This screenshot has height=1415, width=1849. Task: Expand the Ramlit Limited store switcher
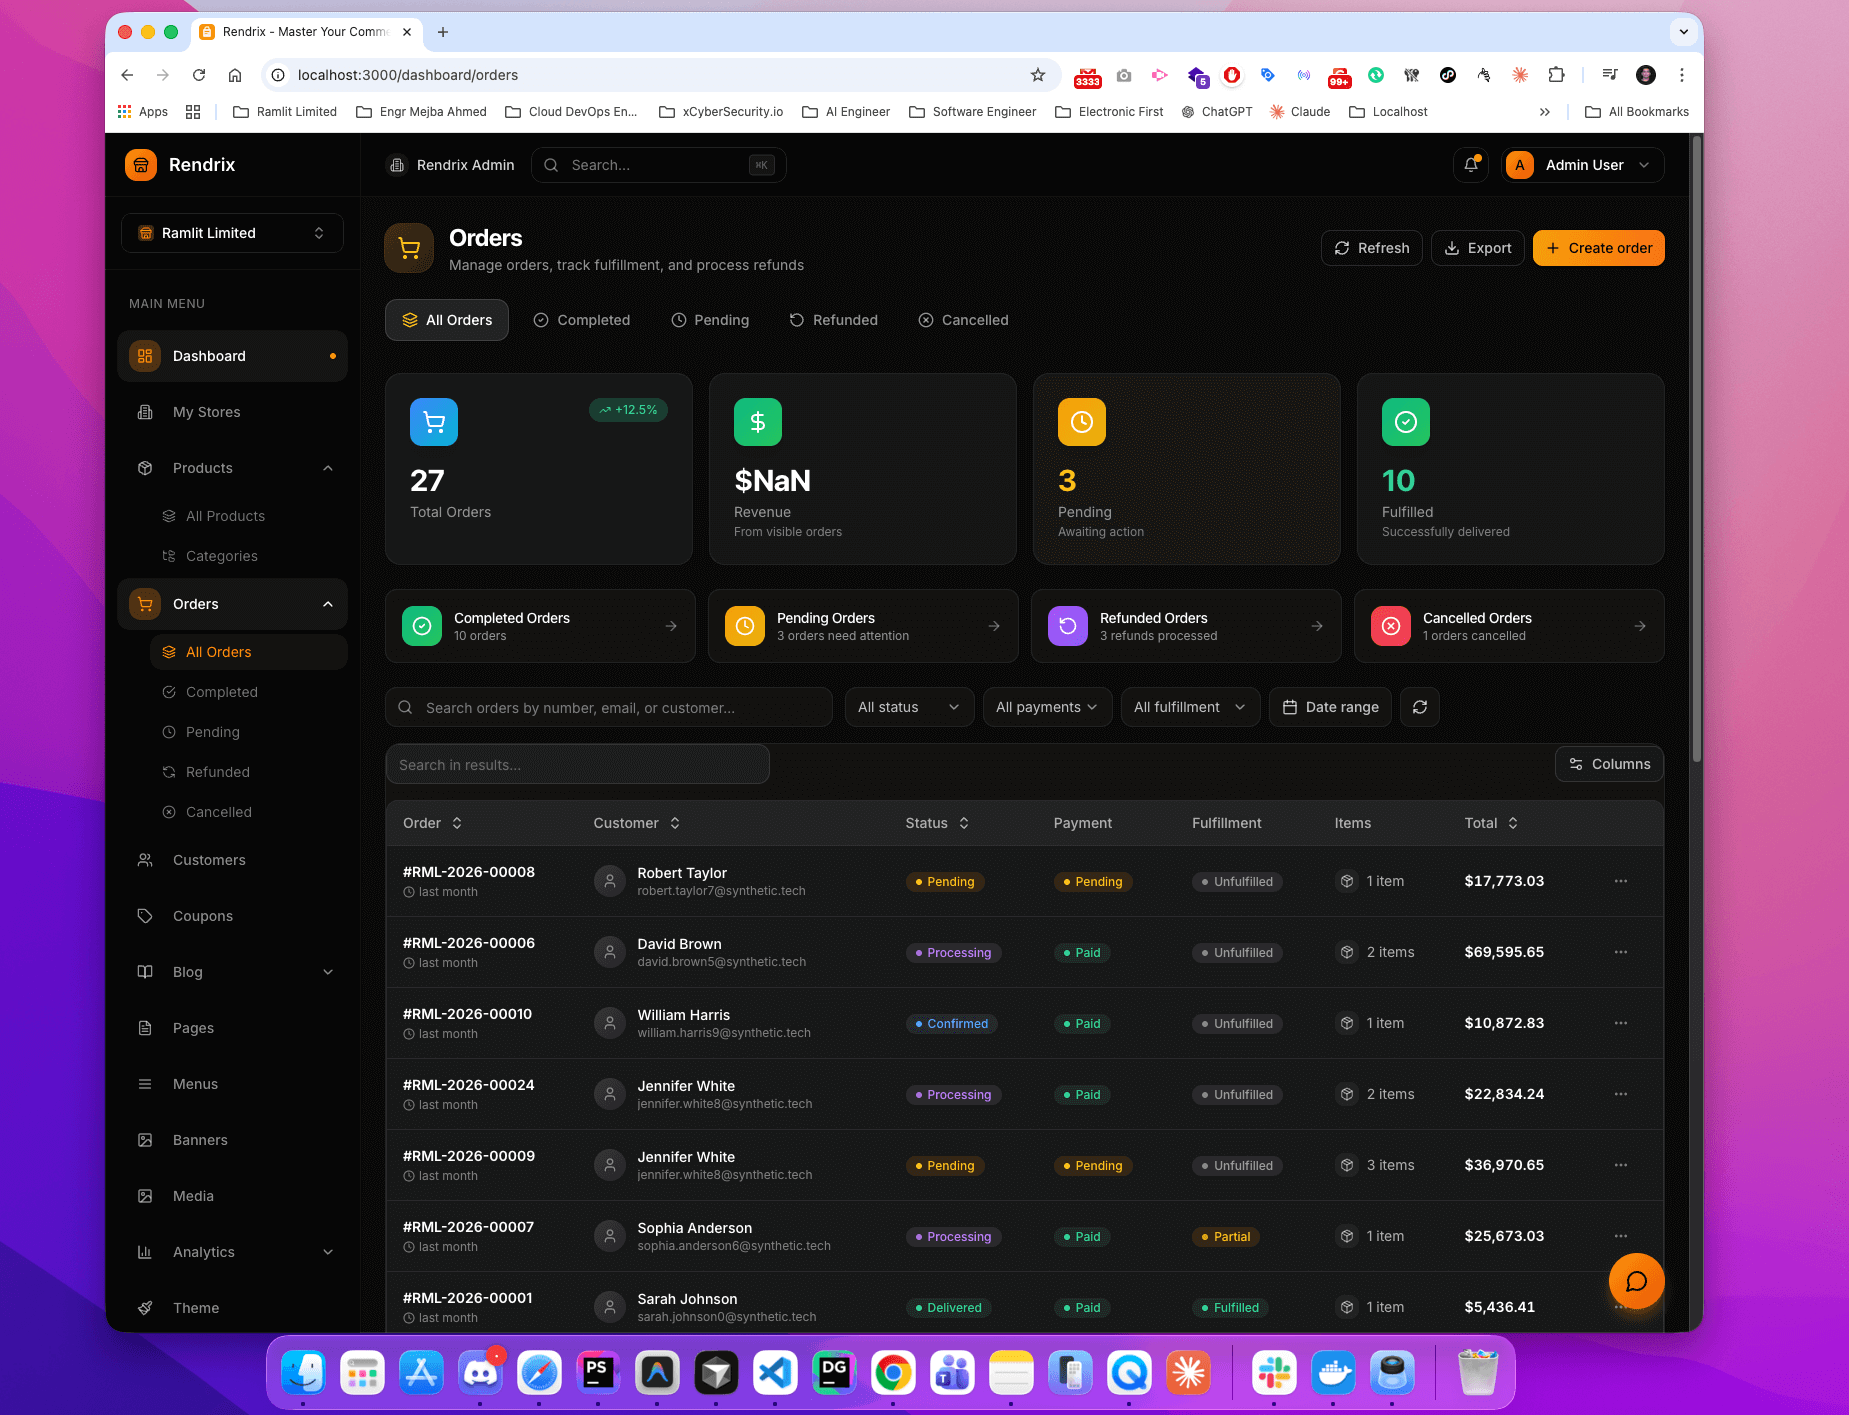click(x=232, y=232)
